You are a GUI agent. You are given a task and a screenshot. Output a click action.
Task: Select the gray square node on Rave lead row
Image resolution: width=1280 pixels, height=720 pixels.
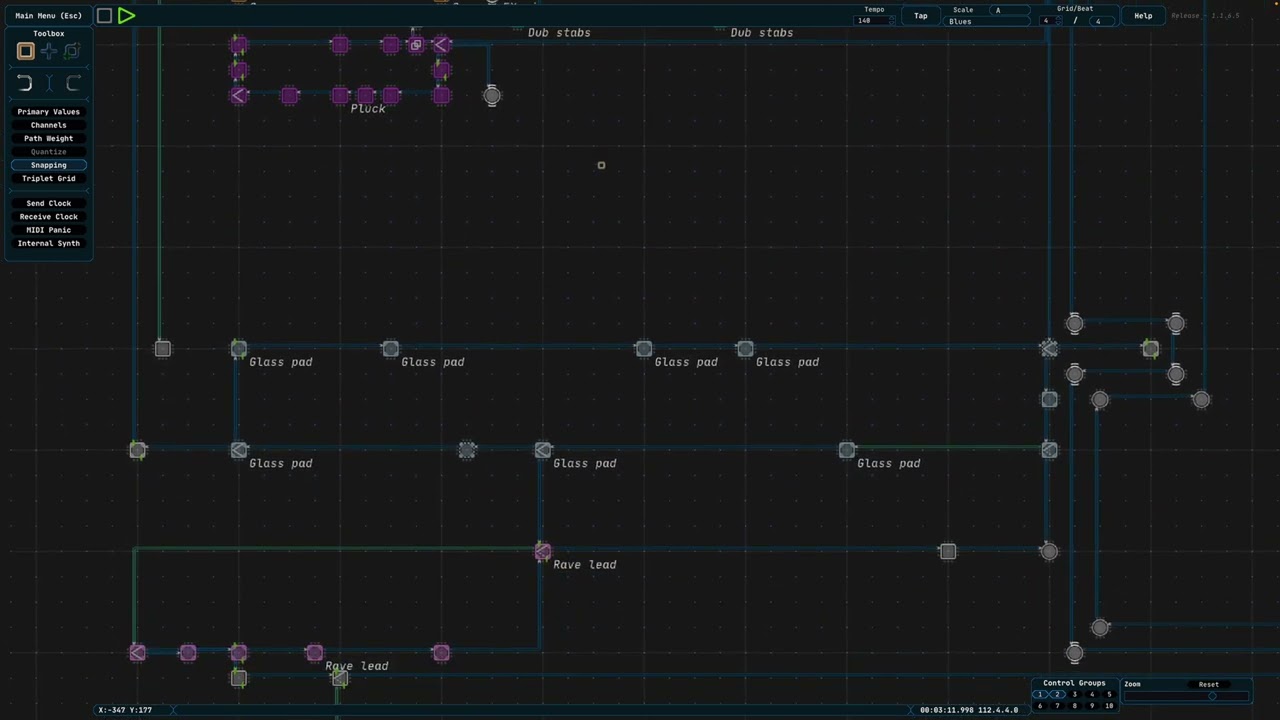(948, 551)
